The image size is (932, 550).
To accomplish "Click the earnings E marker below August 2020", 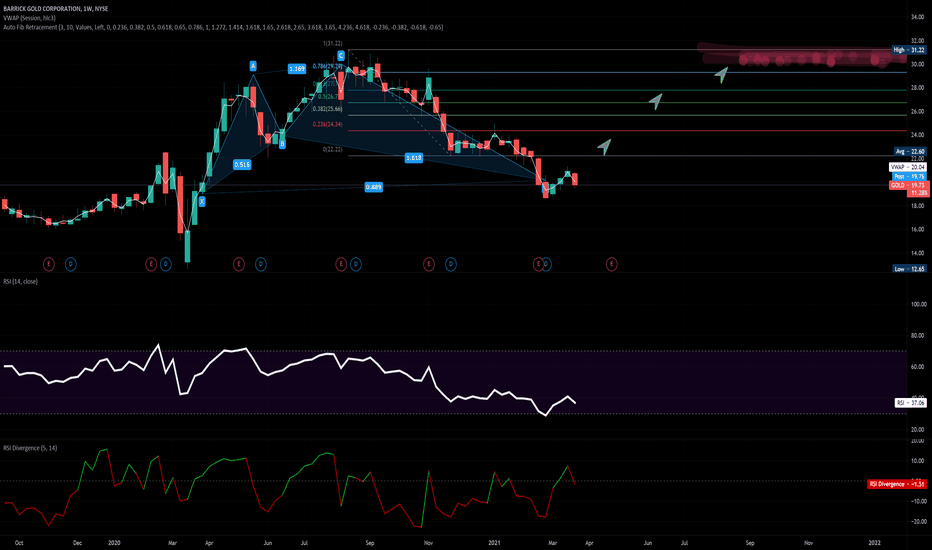I will (x=341, y=263).
